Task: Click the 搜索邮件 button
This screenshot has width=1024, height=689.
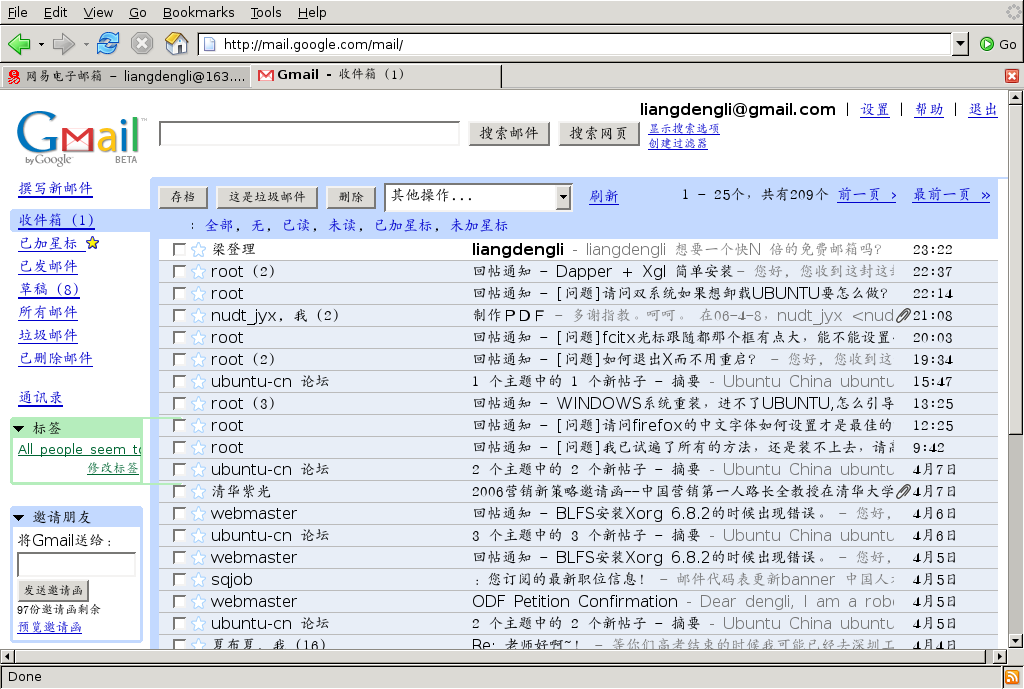Action: click(509, 133)
